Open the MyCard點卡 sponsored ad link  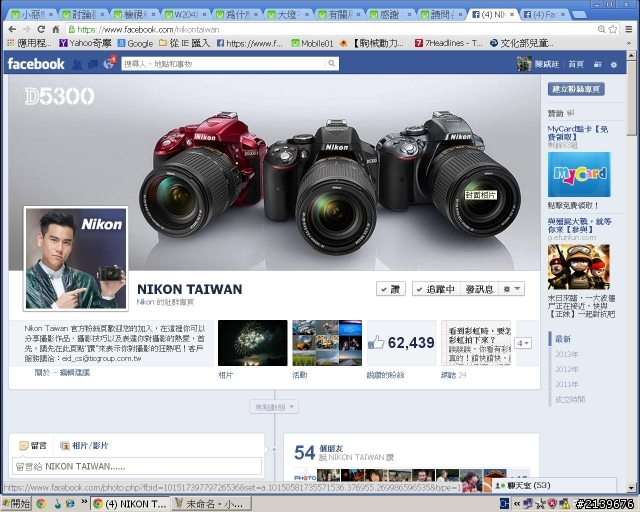(x=578, y=133)
